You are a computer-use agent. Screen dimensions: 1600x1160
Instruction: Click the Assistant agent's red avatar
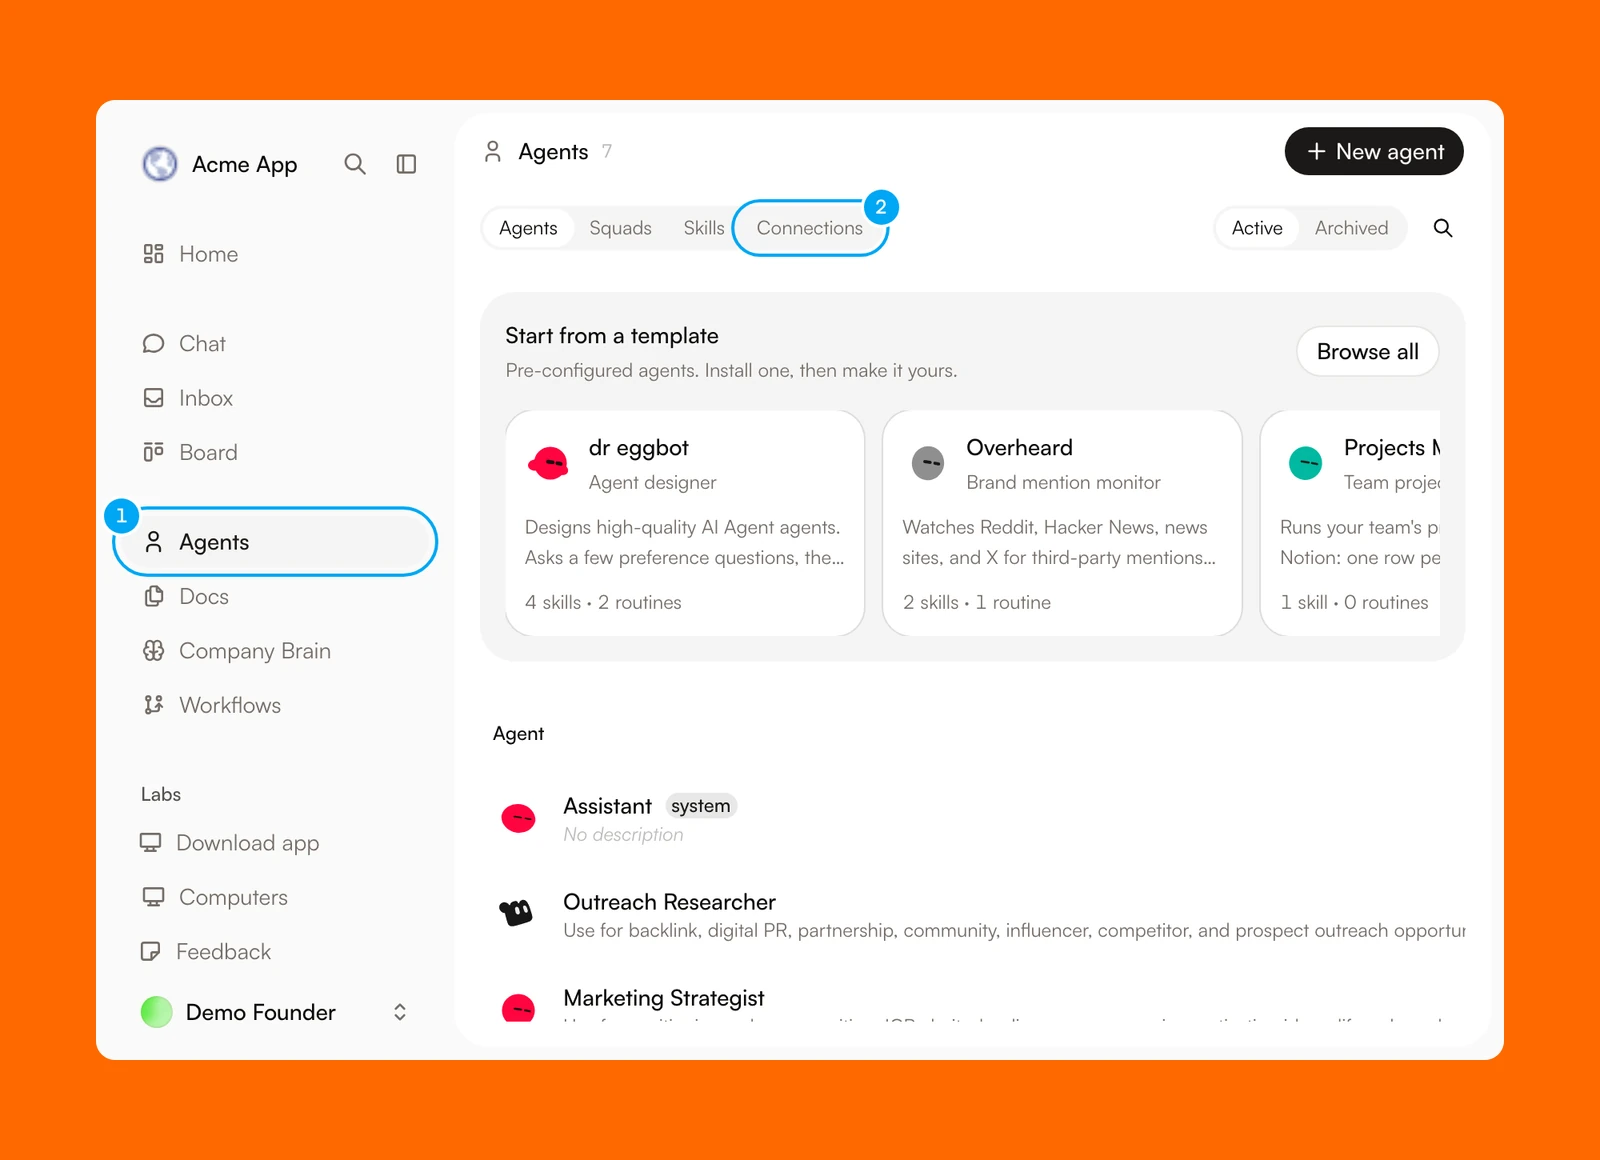(x=518, y=818)
